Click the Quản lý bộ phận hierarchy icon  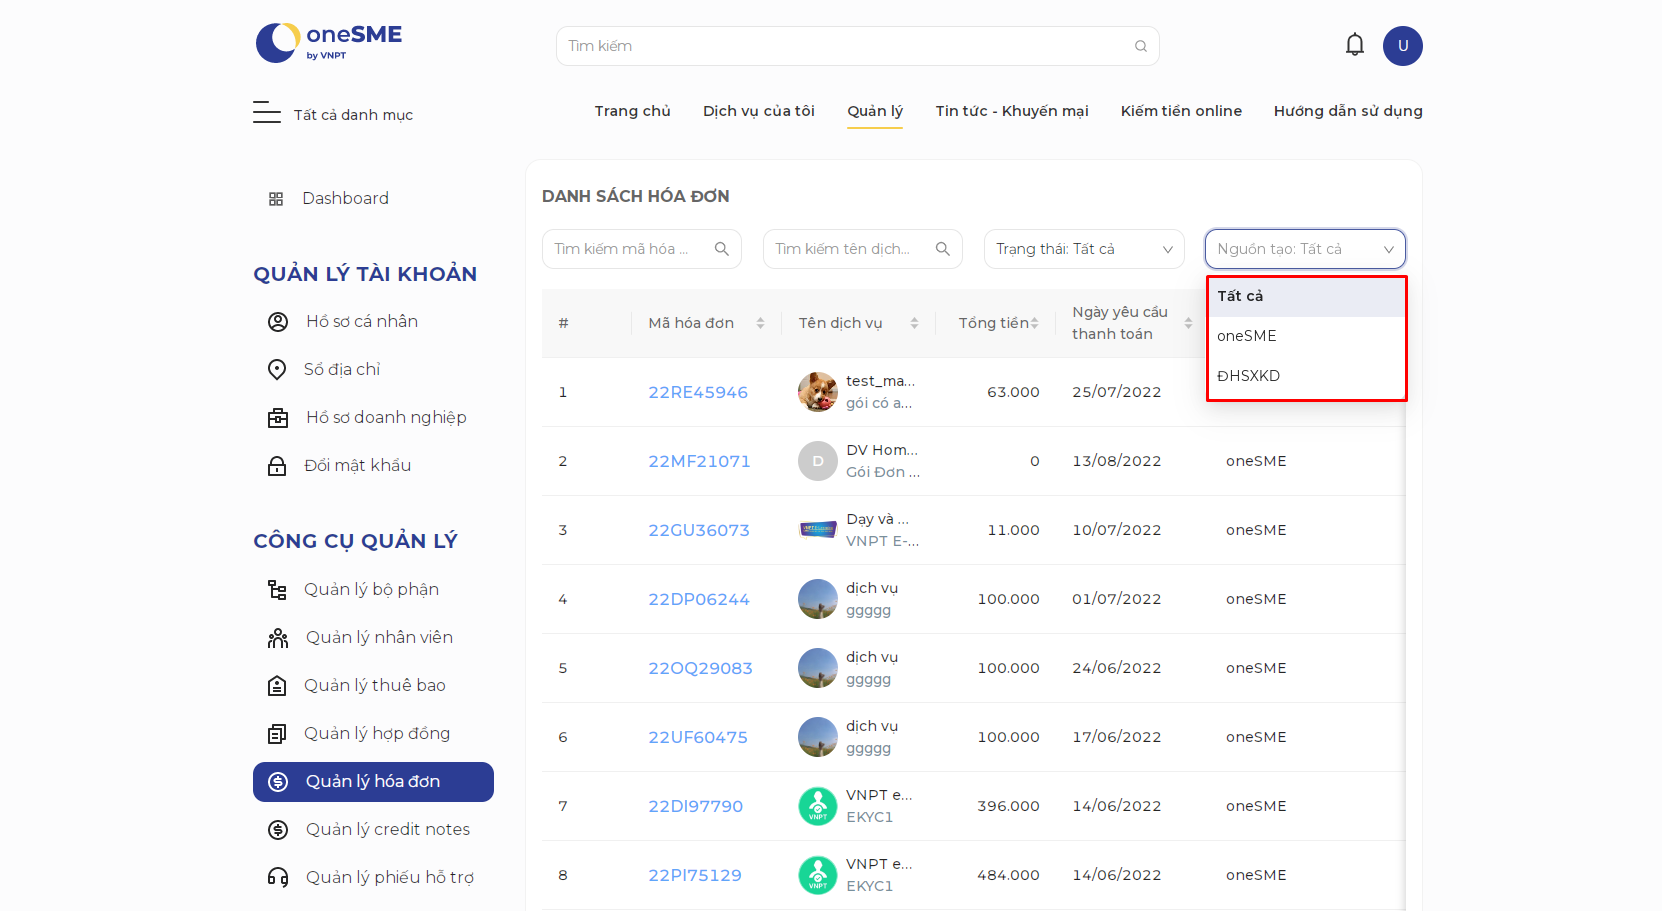point(277,590)
